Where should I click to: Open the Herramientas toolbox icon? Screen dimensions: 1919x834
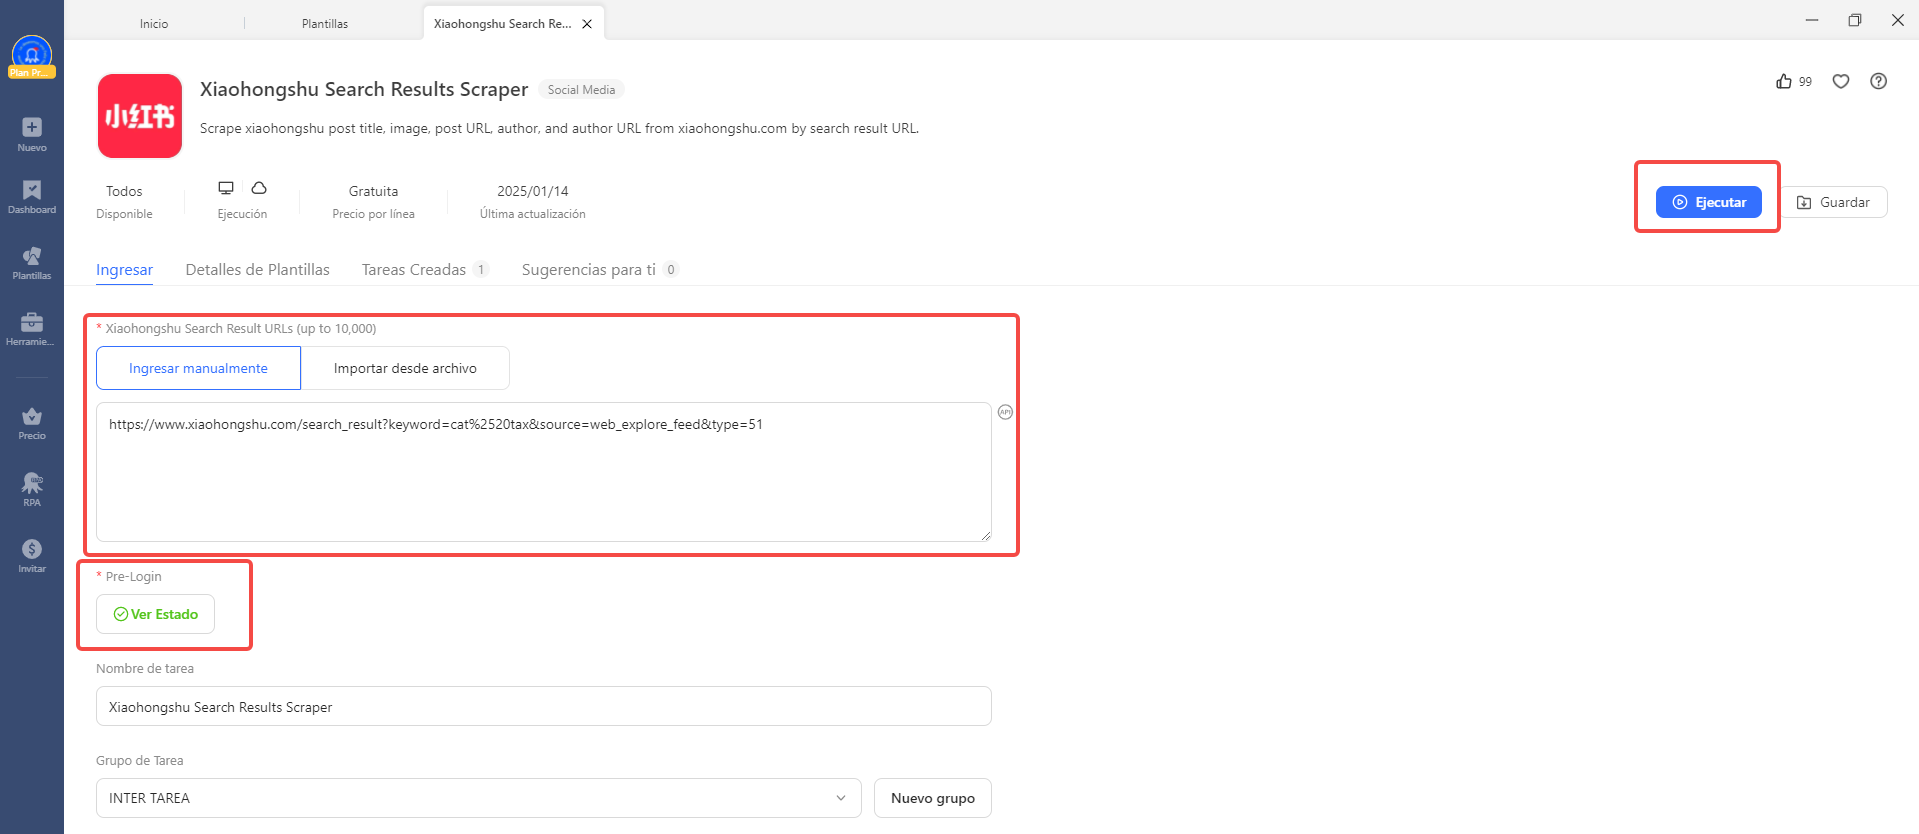(32, 322)
